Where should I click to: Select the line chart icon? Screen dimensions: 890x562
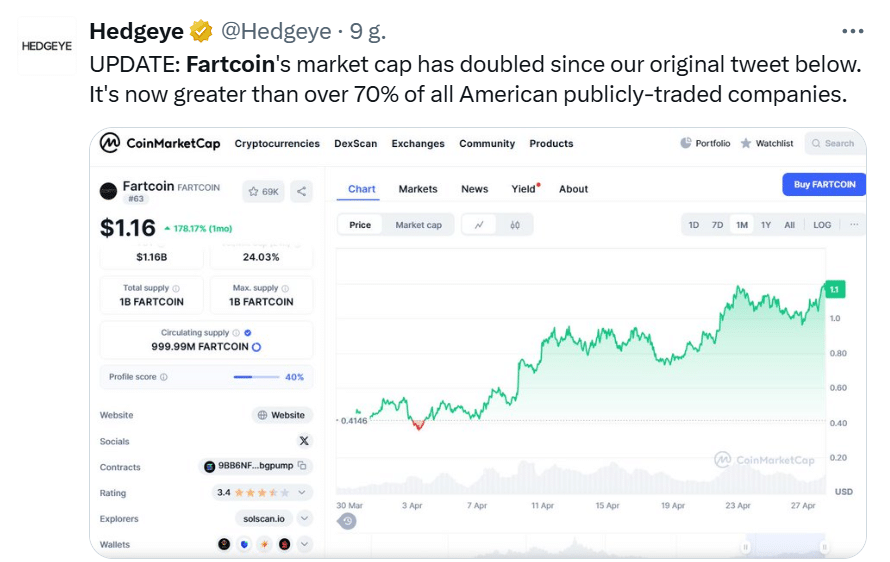tap(479, 225)
